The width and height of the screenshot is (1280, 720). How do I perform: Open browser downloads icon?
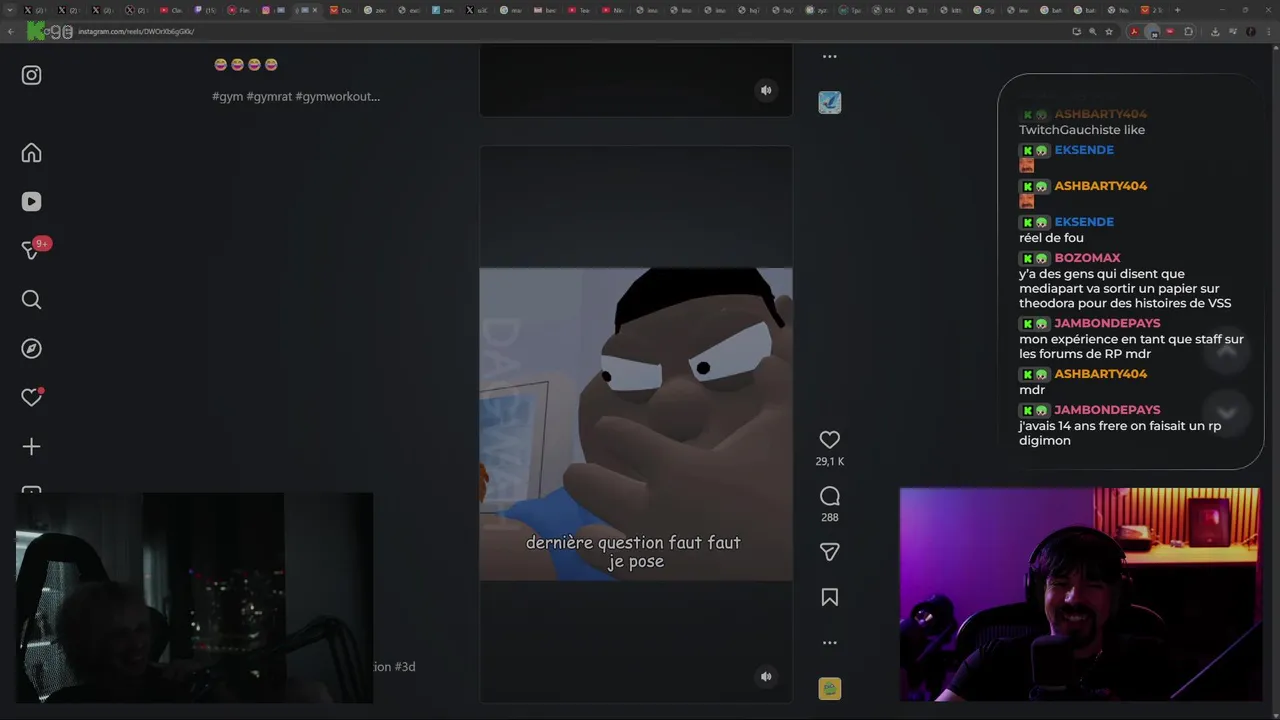coord(1215,31)
